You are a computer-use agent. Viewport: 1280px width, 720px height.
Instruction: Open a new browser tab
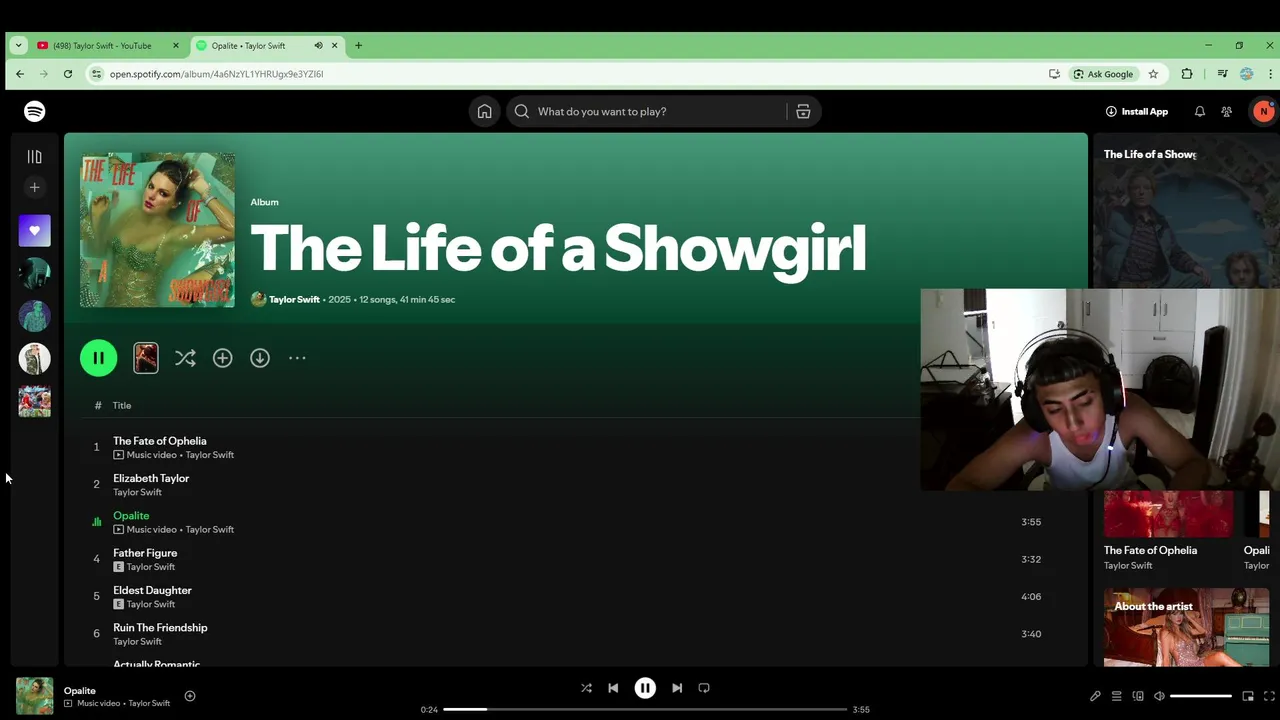358,45
